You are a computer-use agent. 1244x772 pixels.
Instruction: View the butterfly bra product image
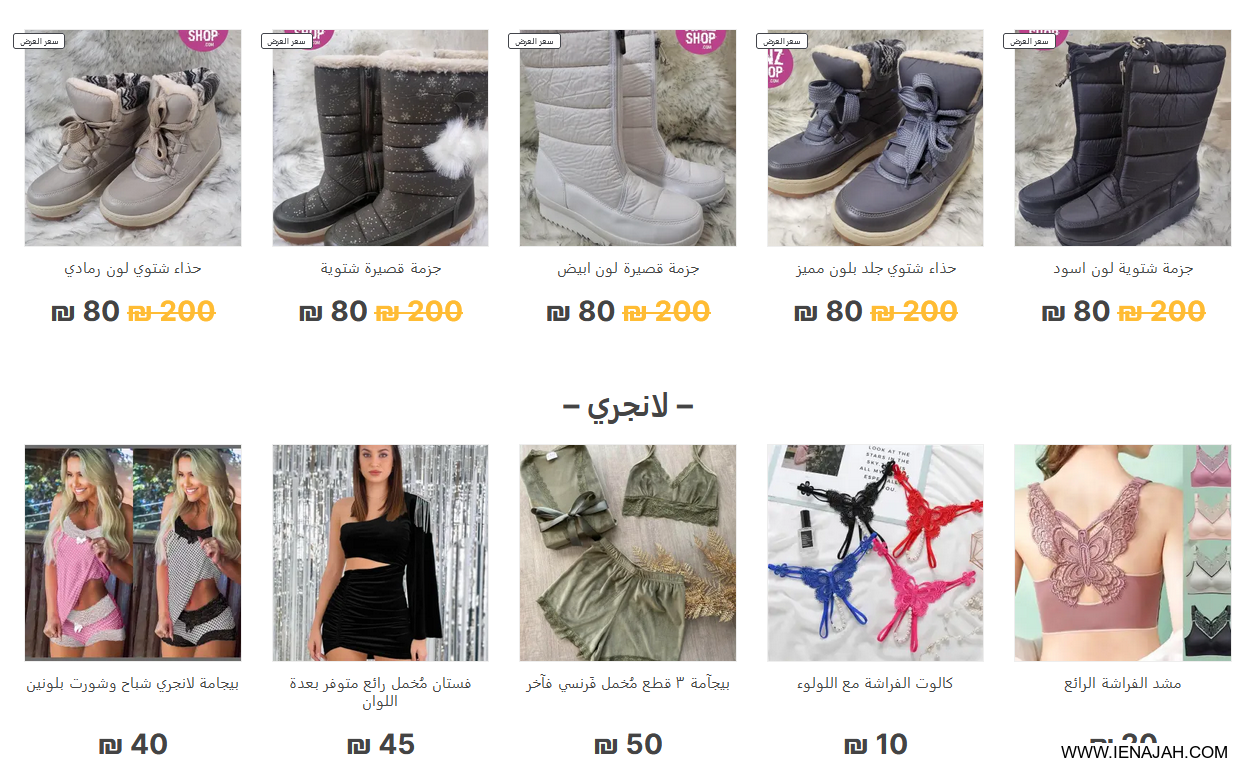click(x=1123, y=553)
